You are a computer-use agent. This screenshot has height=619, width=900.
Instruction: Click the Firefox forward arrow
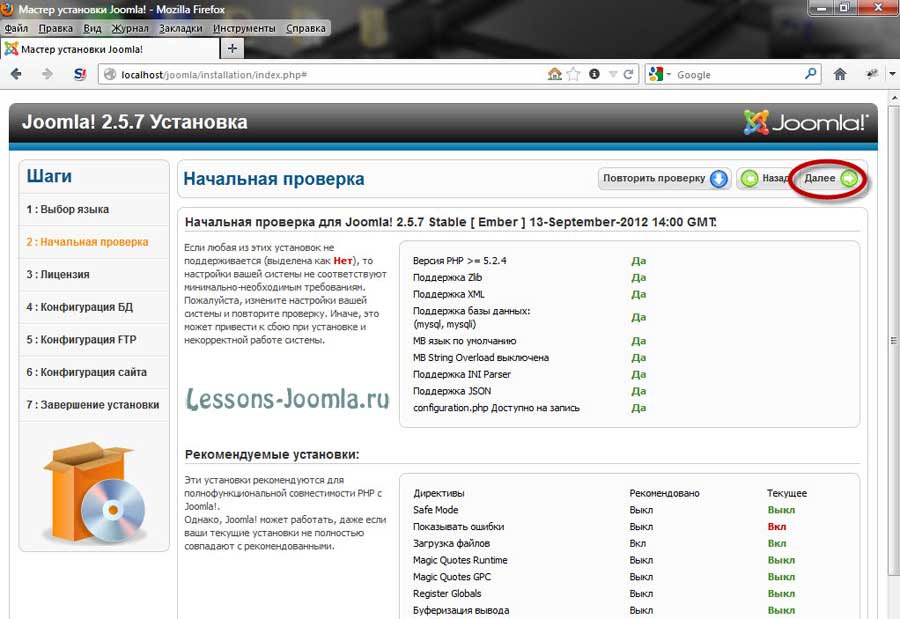(x=47, y=74)
